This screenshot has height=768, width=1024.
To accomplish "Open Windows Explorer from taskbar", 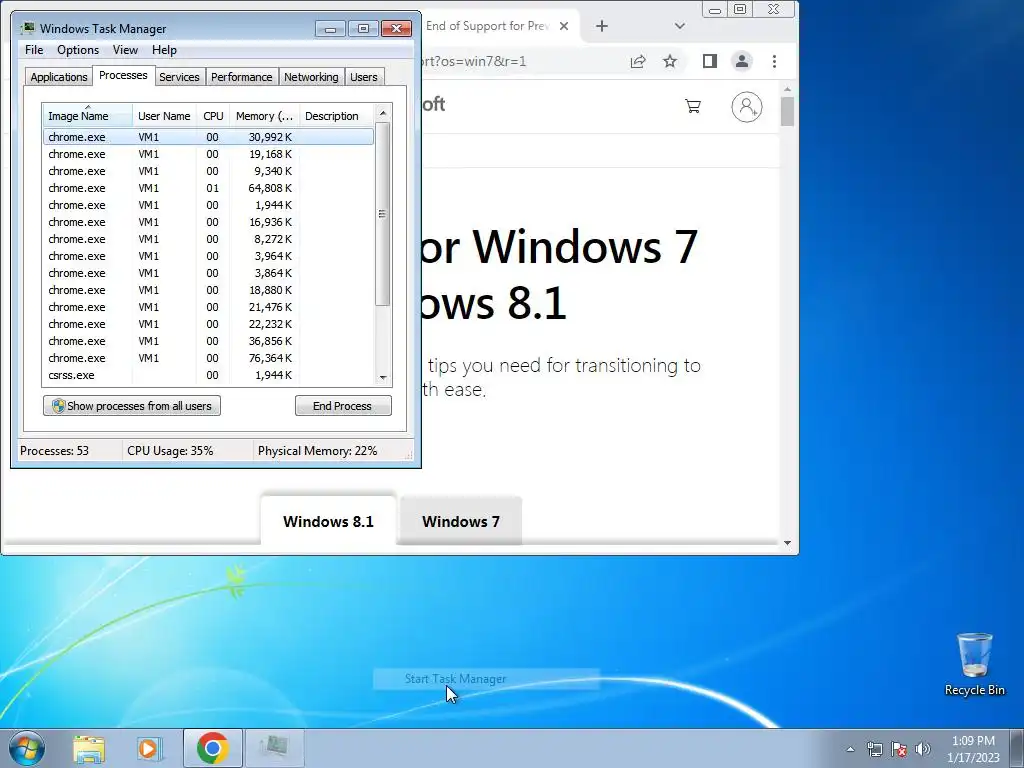I will coord(89,749).
